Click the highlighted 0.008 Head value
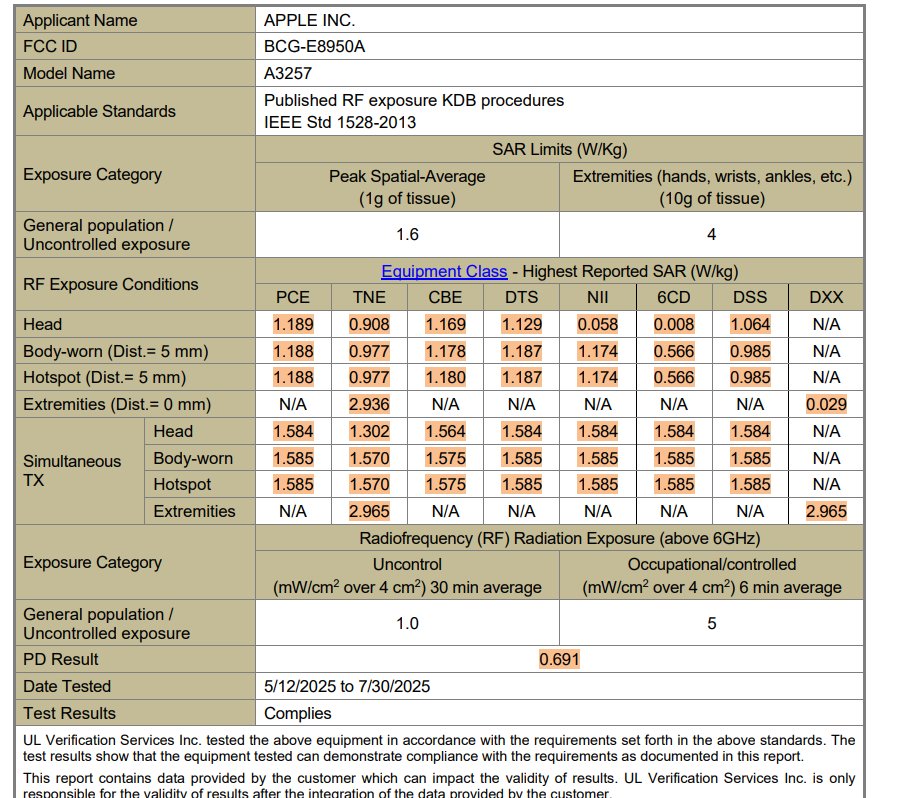This screenshot has height=798, width=909. (x=674, y=324)
